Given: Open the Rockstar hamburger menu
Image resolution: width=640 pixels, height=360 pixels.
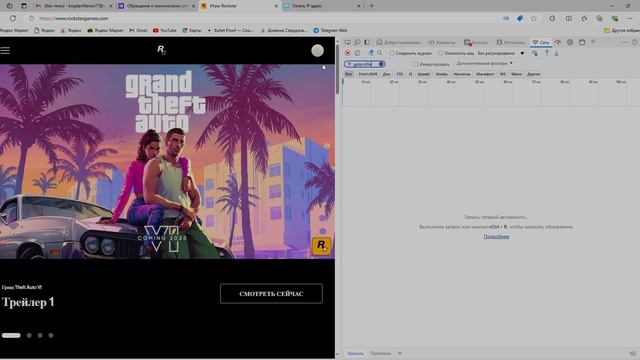Looking at the screenshot, I should 5,50.
